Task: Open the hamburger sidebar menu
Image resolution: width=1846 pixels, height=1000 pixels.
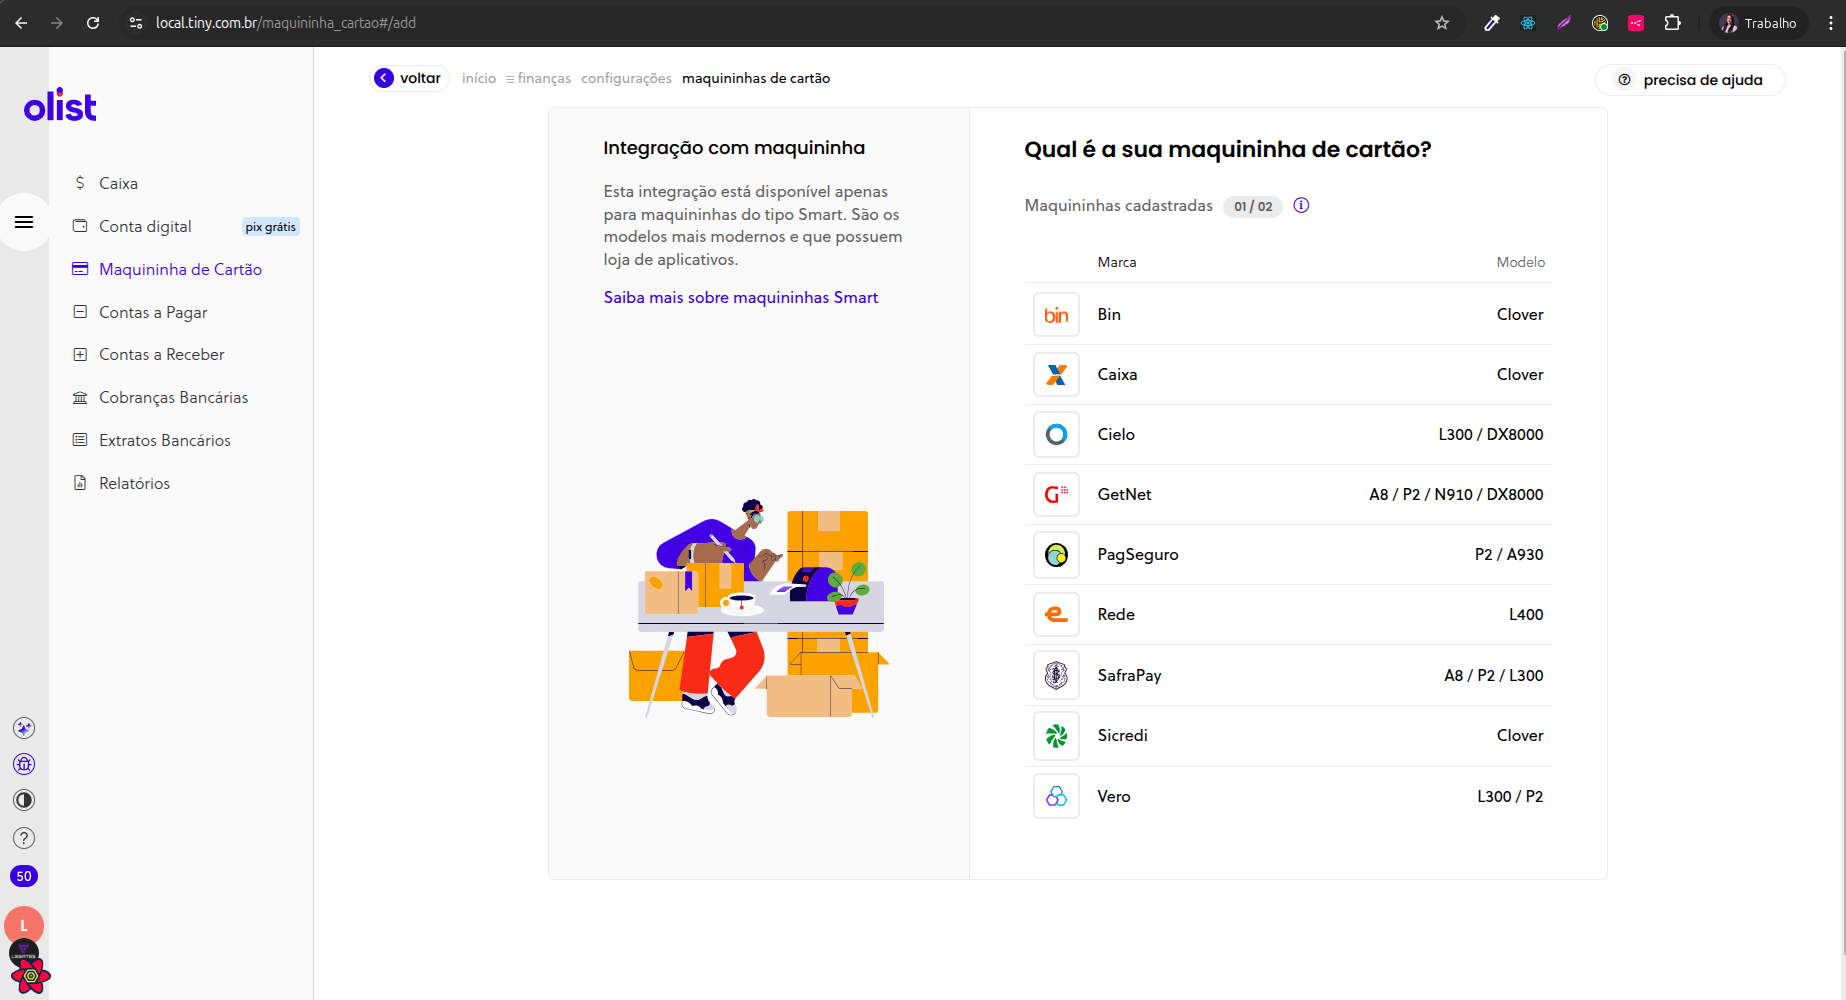Action: click(x=24, y=222)
